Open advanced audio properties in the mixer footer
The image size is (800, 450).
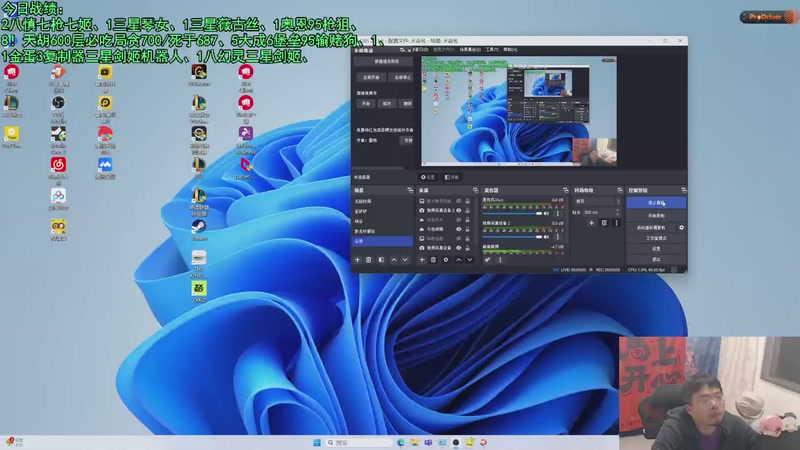click(x=487, y=260)
